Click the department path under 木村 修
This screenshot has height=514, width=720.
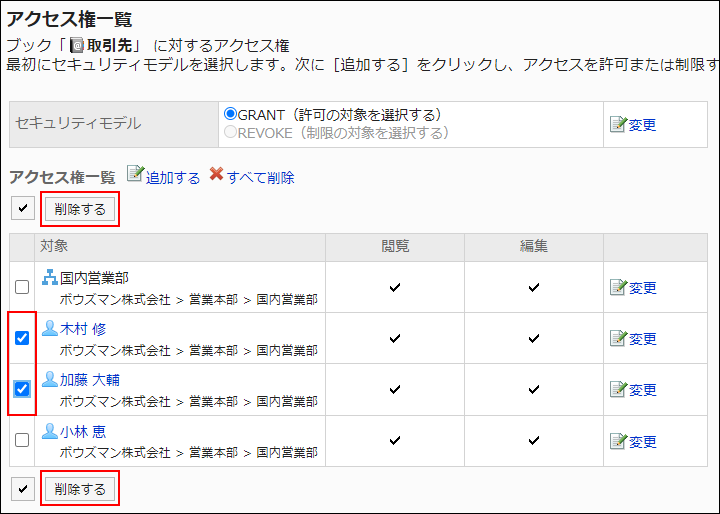189,351
